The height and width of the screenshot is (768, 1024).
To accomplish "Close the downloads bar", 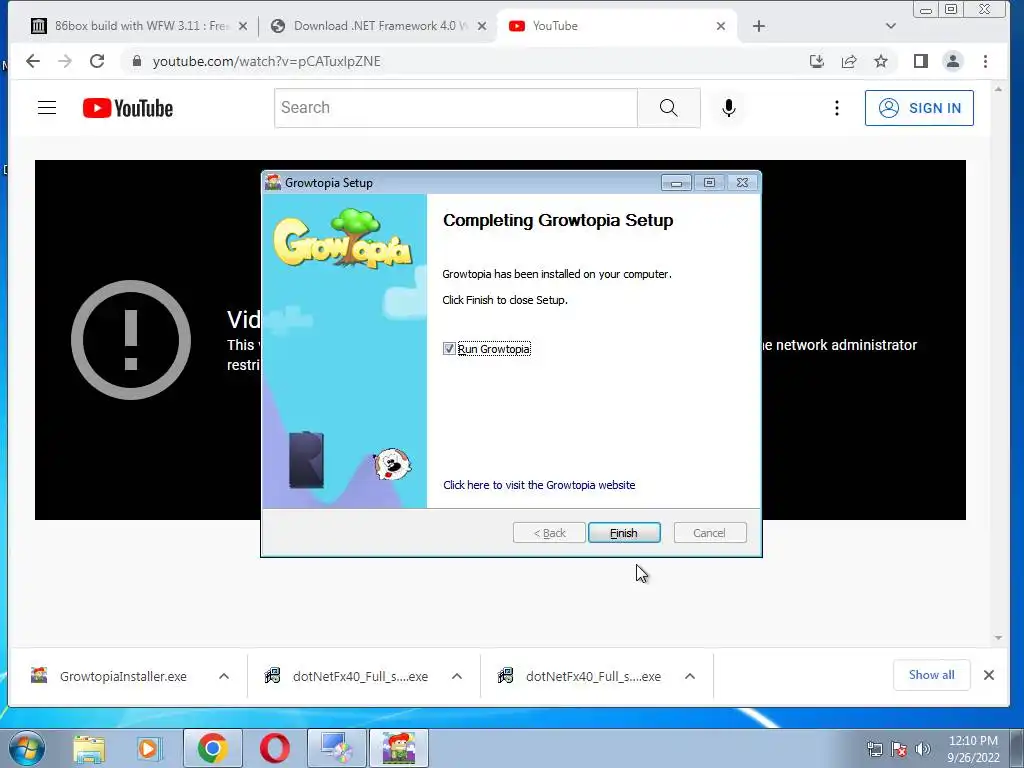I will pyautogui.click(x=989, y=675).
